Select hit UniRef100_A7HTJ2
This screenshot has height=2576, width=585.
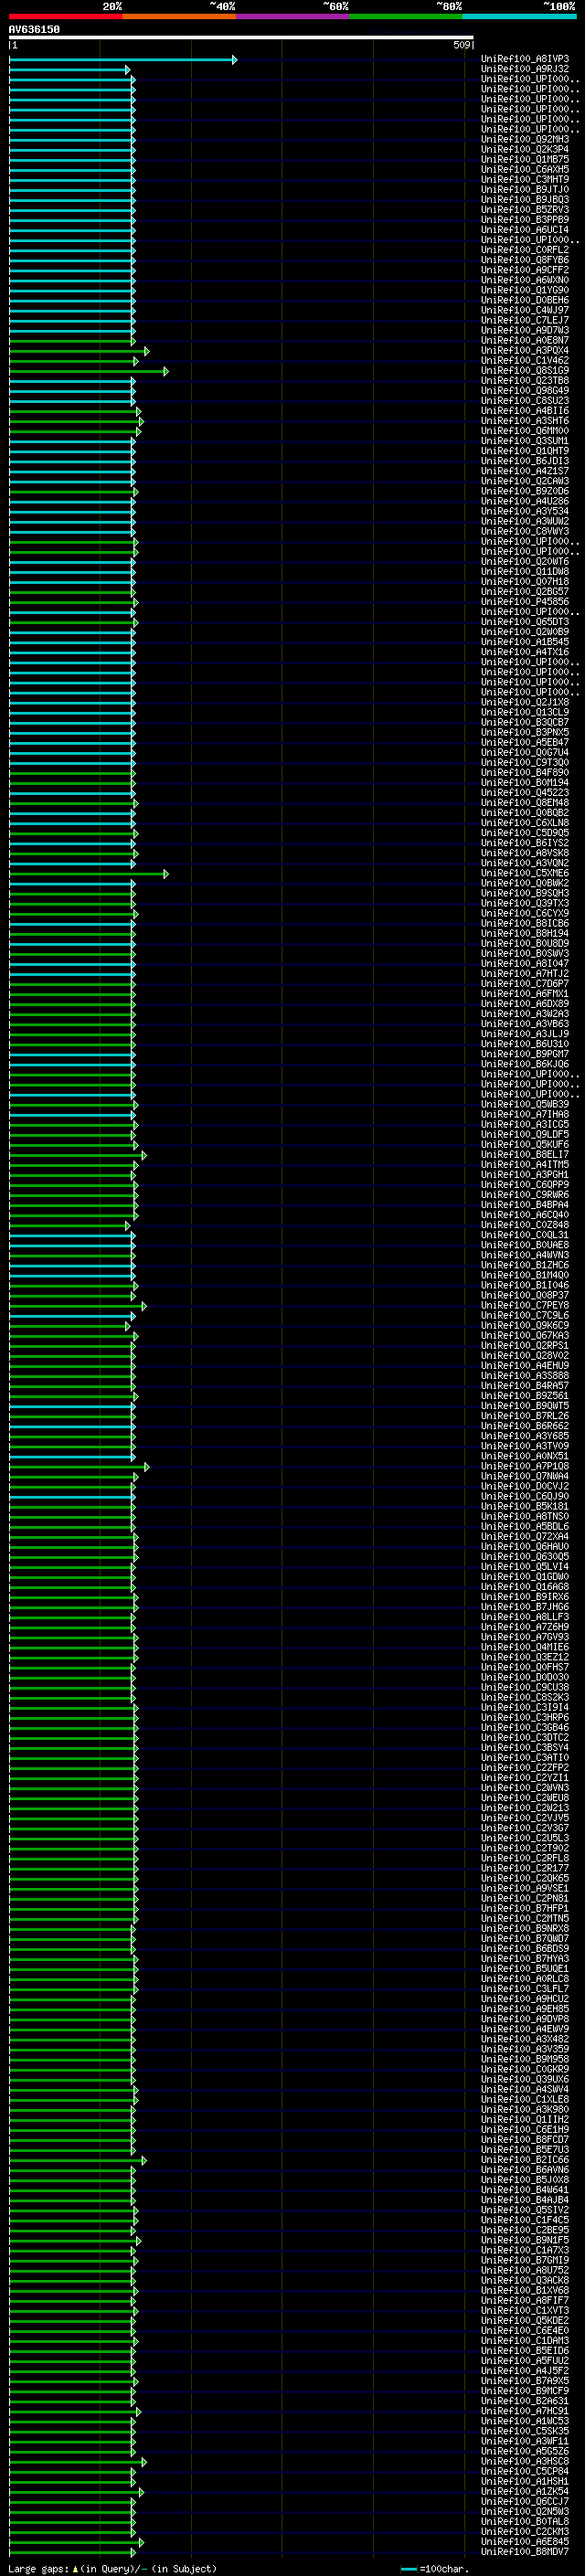[525, 973]
